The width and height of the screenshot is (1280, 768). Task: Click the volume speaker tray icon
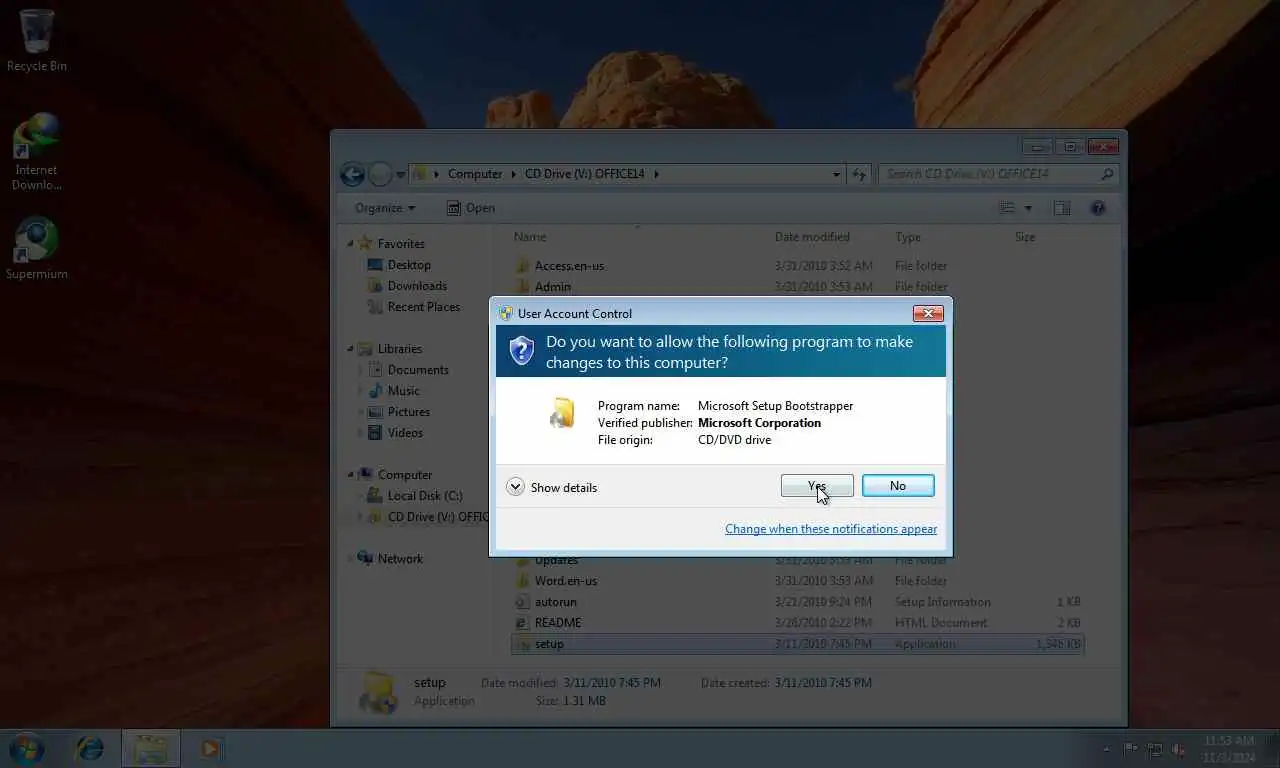click(x=1179, y=749)
